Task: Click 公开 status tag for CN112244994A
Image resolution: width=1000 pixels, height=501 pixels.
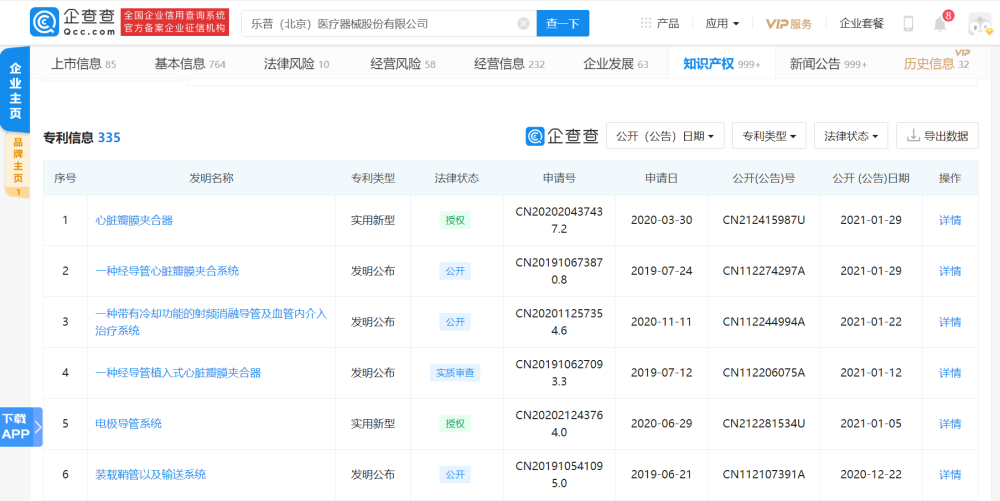Action: (455, 322)
